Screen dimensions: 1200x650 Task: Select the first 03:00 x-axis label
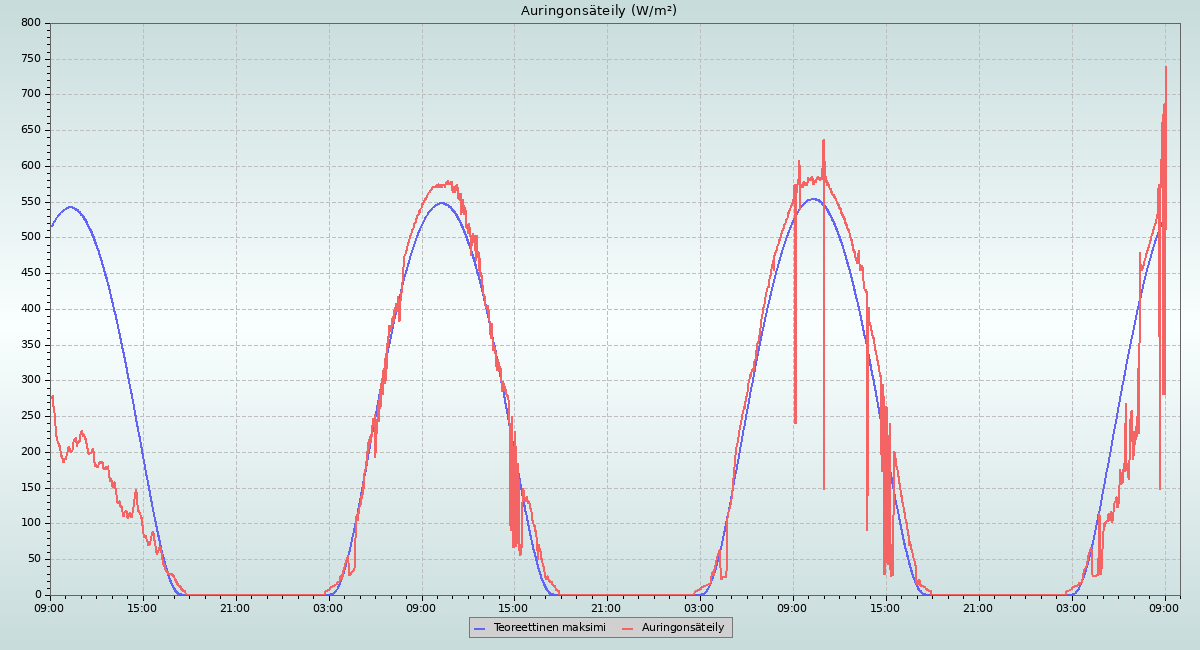tap(329, 607)
